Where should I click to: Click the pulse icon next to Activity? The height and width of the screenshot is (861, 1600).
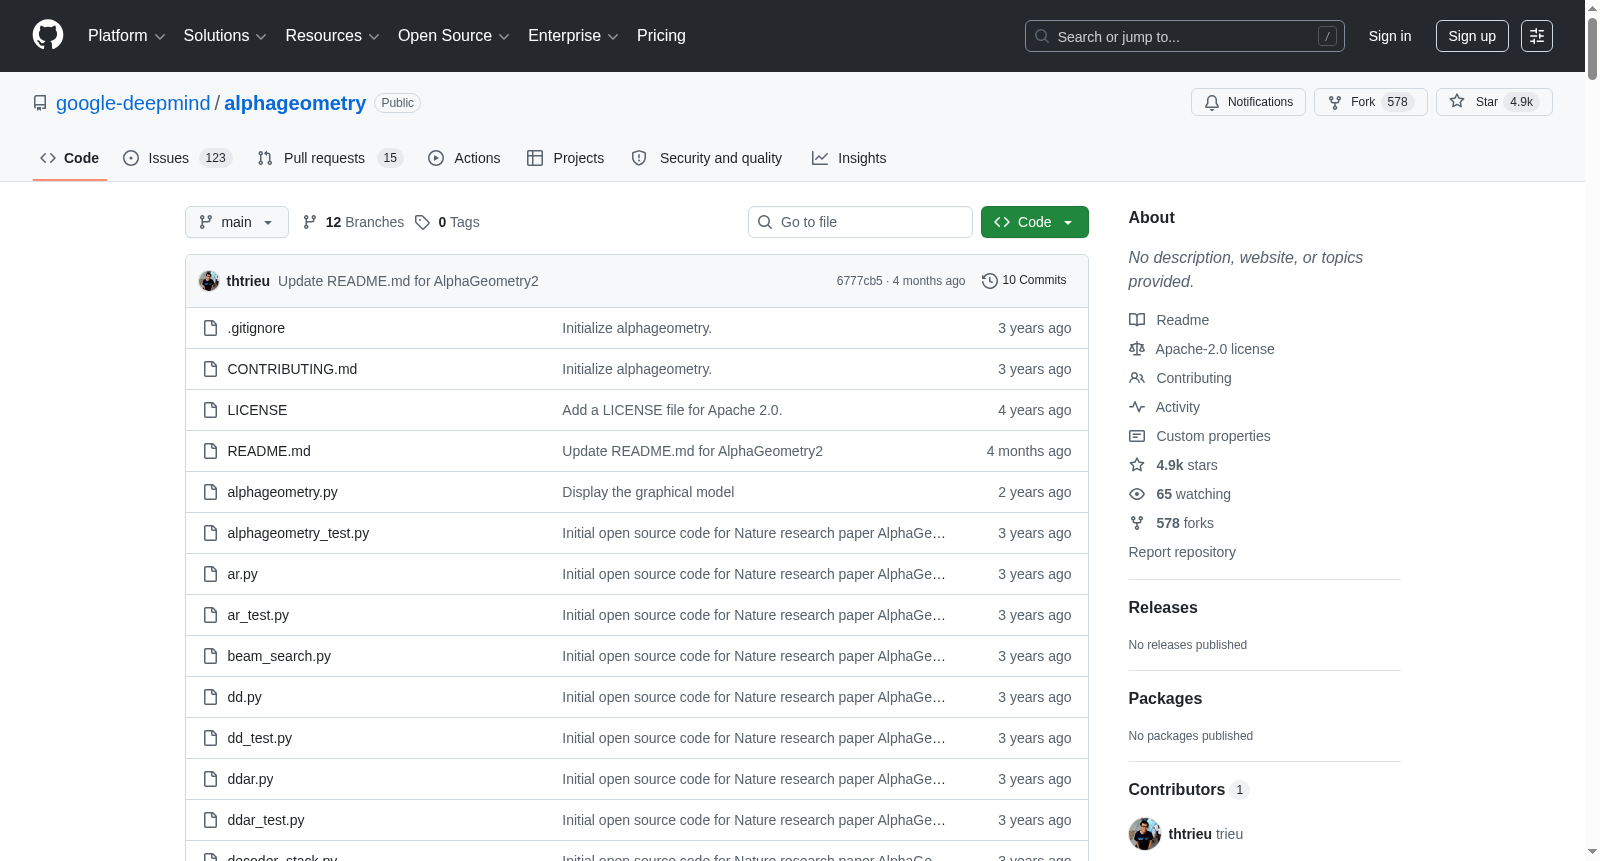(1137, 407)
